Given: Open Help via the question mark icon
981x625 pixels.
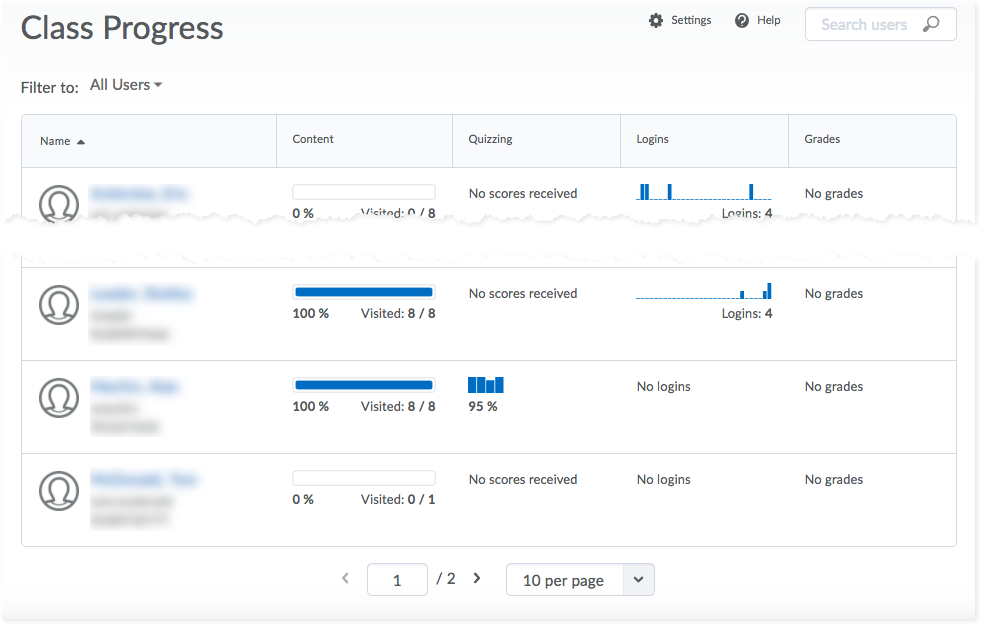Looking at the screenshot, I should point(742,21).
